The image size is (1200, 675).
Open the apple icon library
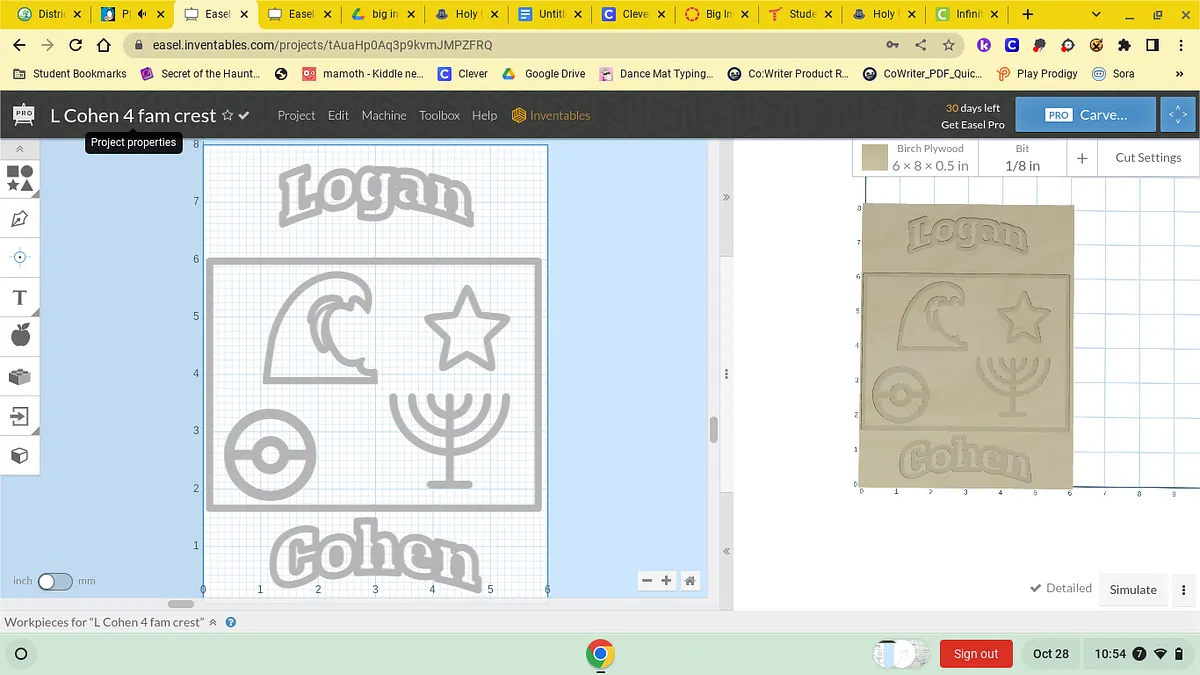20,335
